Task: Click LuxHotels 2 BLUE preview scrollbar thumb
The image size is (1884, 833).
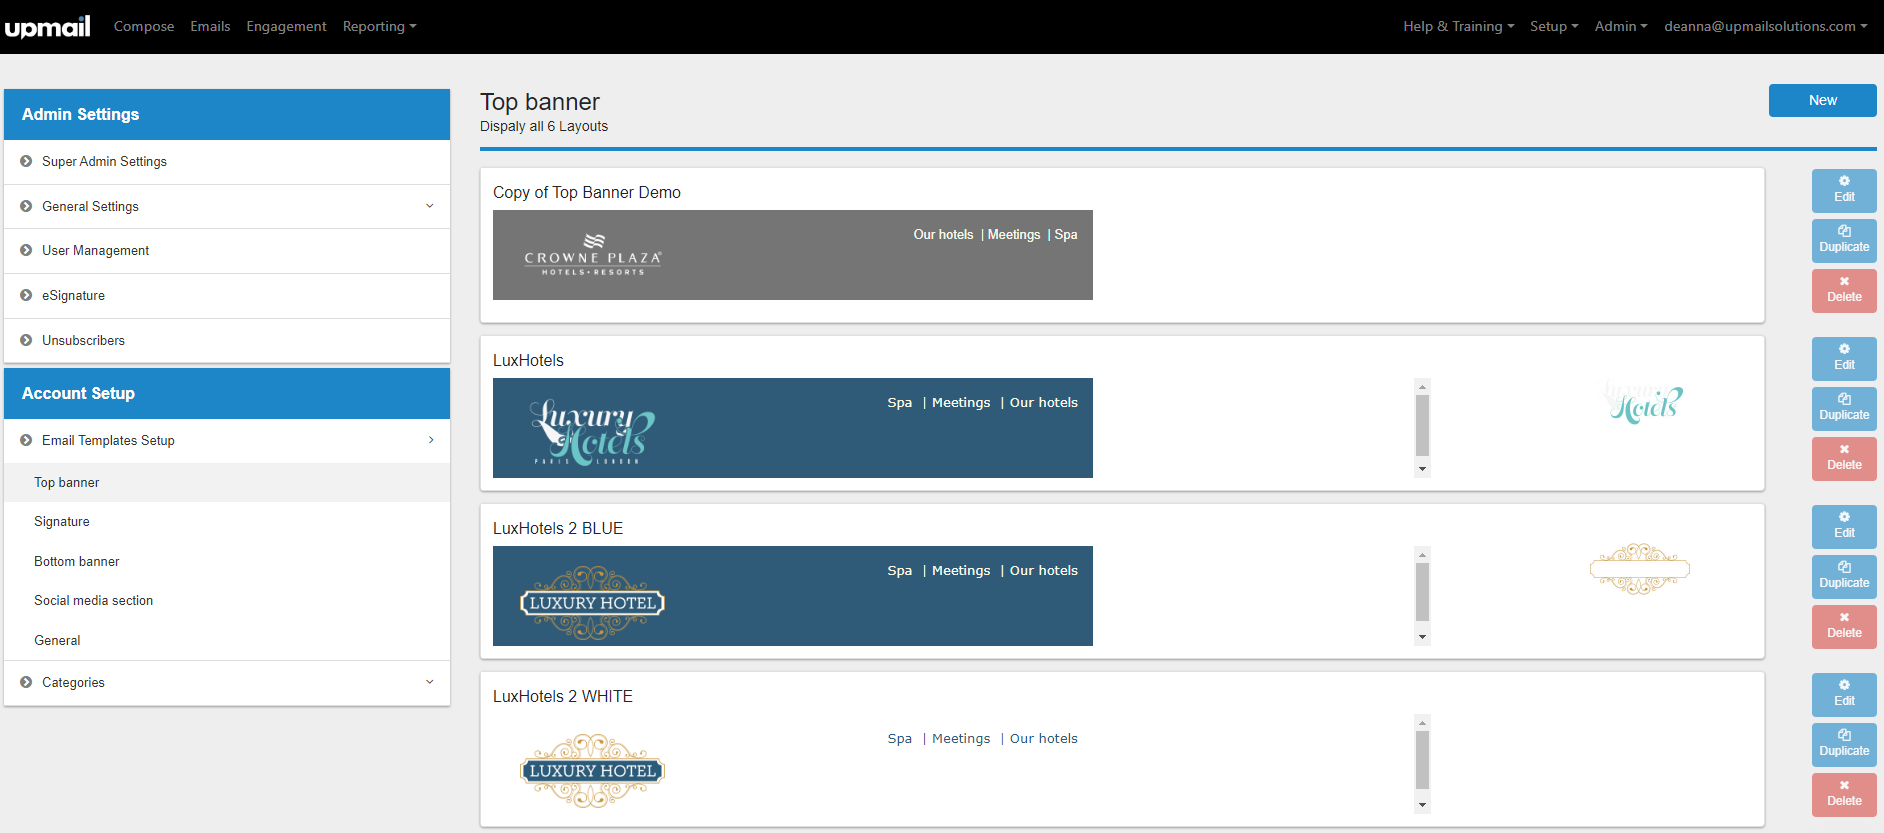Action: [x=1422, y=593]
